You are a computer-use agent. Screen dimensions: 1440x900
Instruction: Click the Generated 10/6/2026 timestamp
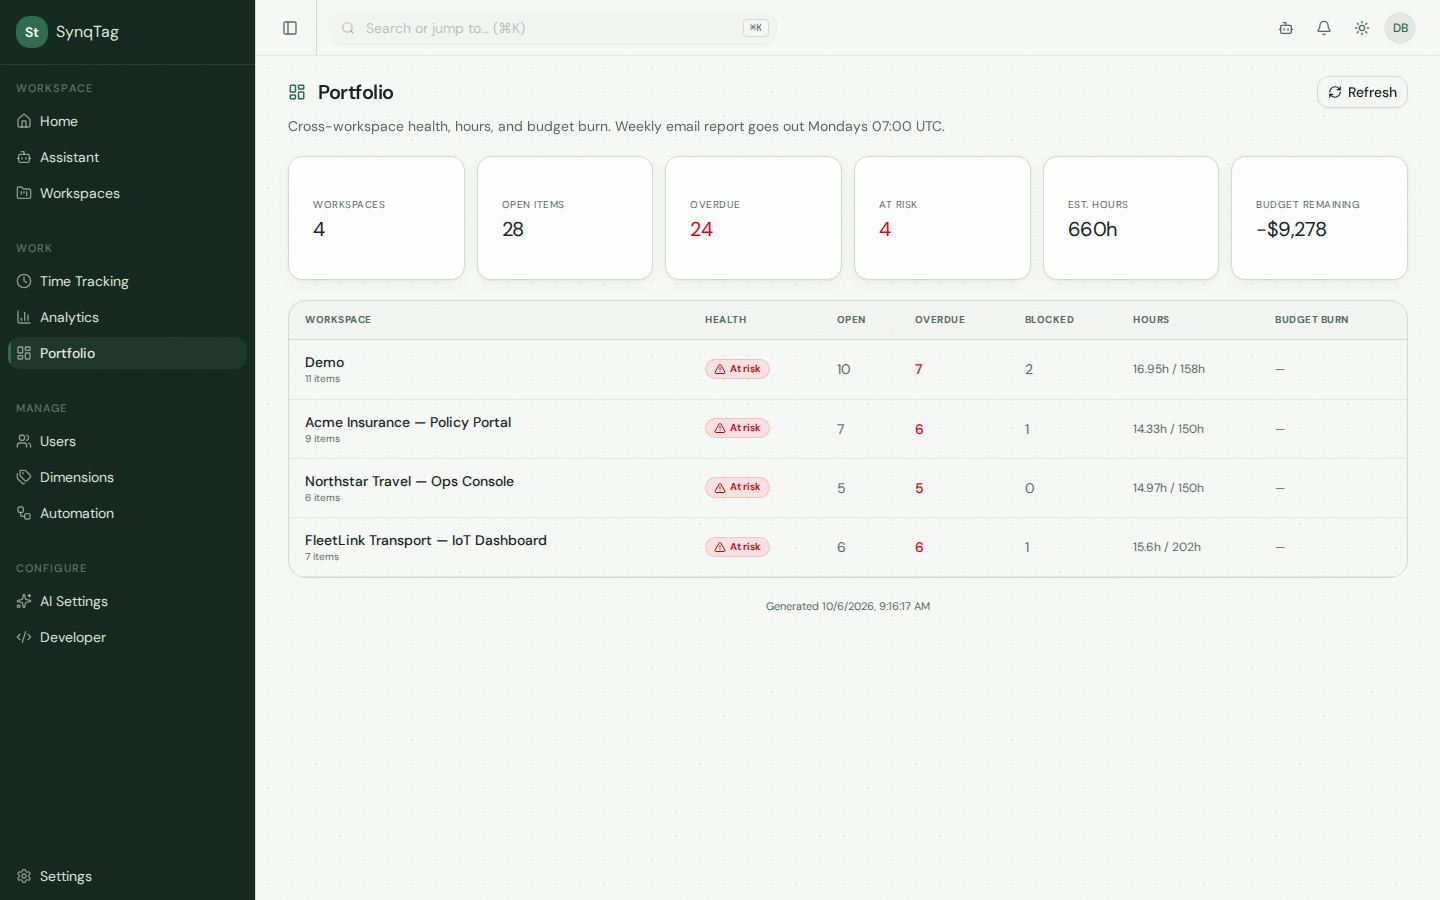click(848, 606)
